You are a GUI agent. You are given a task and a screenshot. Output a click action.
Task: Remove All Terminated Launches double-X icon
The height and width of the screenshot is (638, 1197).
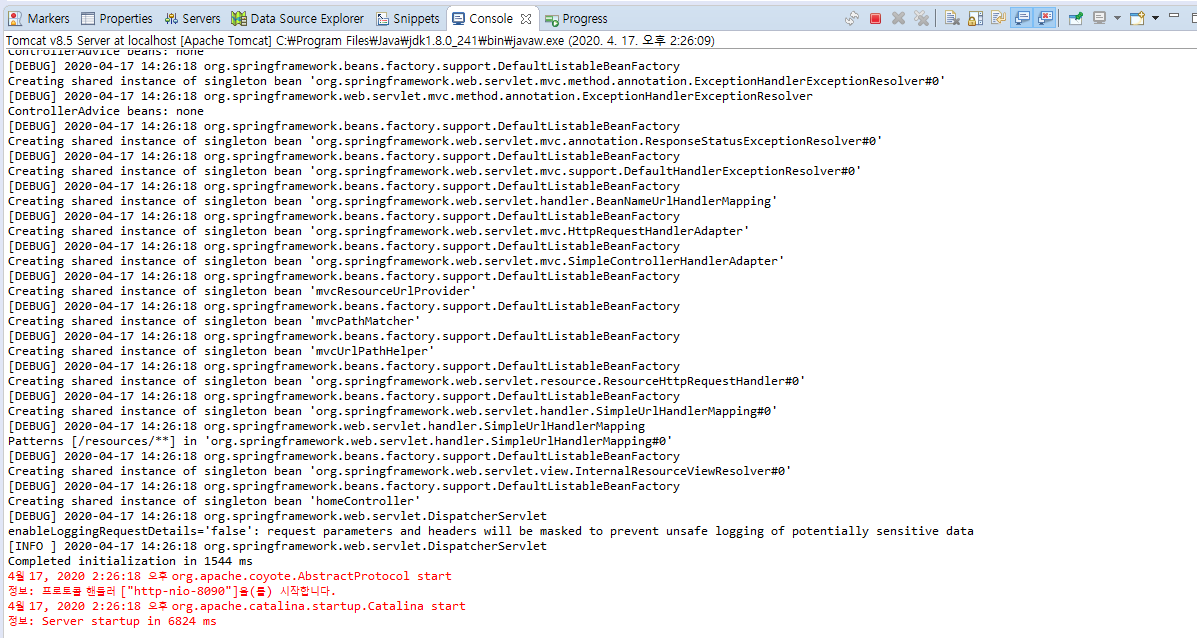921,18
